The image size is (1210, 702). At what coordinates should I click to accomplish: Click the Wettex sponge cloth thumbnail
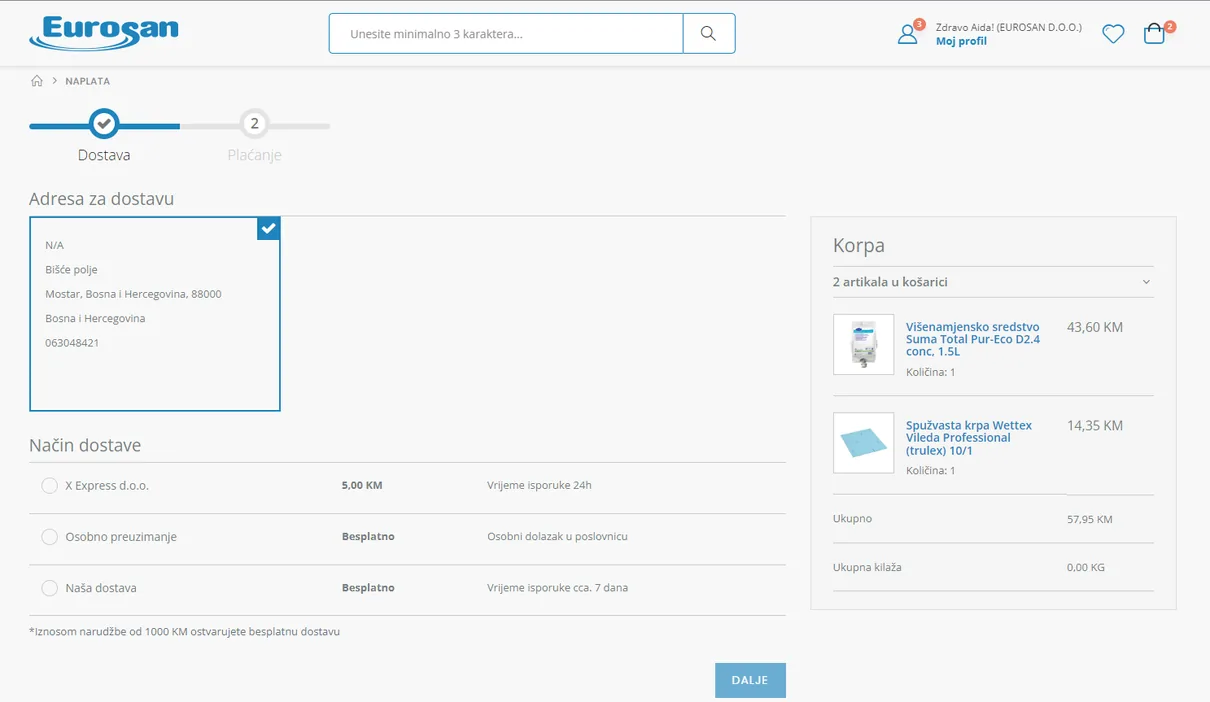pos(864,443)
